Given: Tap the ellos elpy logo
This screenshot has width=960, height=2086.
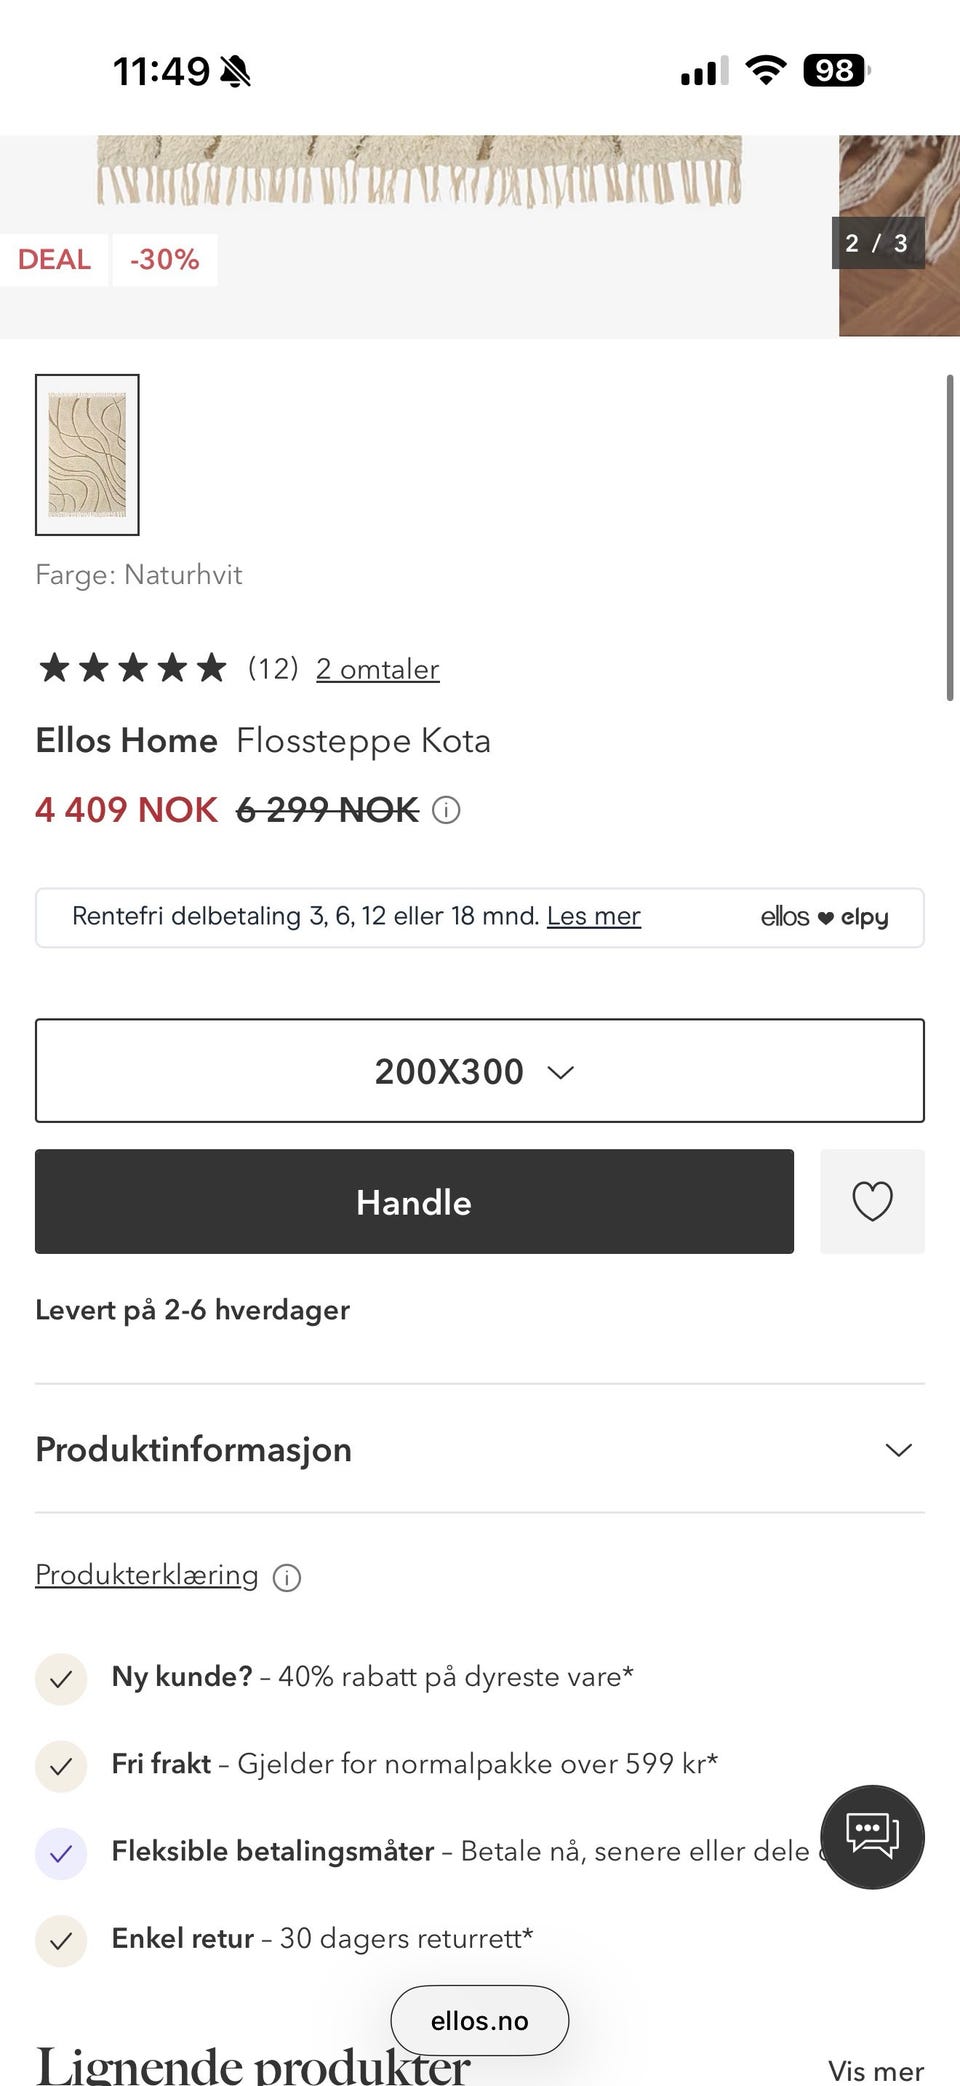Looking at the screenshot, I should [x=824, y=917].
